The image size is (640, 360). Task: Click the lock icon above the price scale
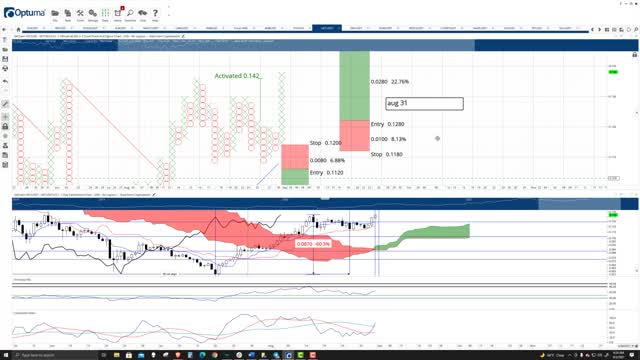pyautogui.click(x=635, y=54)
